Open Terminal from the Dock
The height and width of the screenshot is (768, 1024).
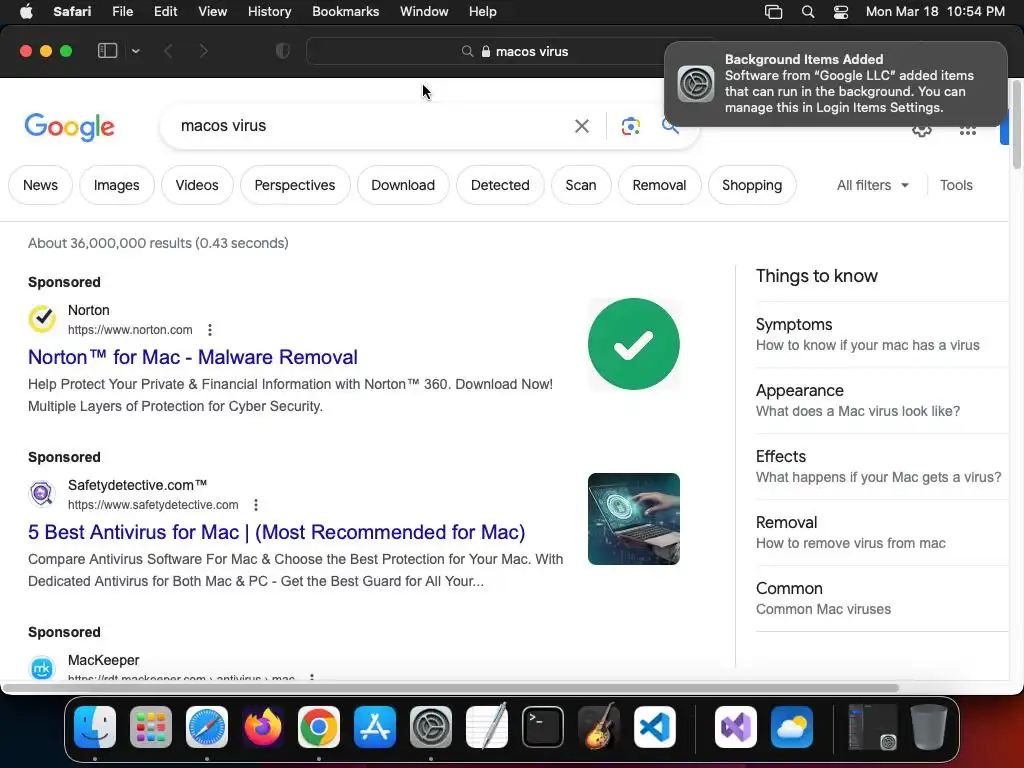pos(543,727)
